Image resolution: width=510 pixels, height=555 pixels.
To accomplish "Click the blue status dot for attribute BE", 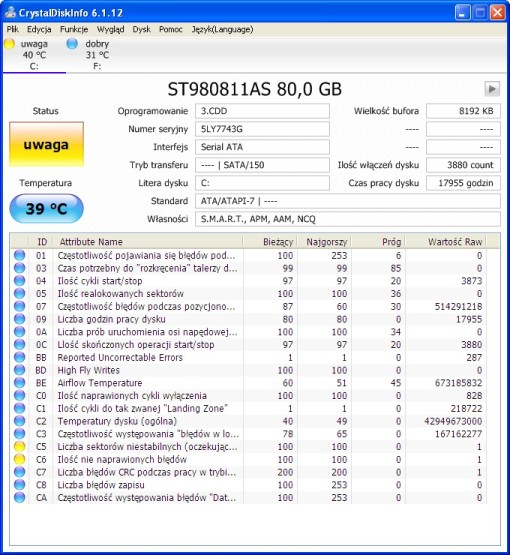I will [x=19, y=383].
